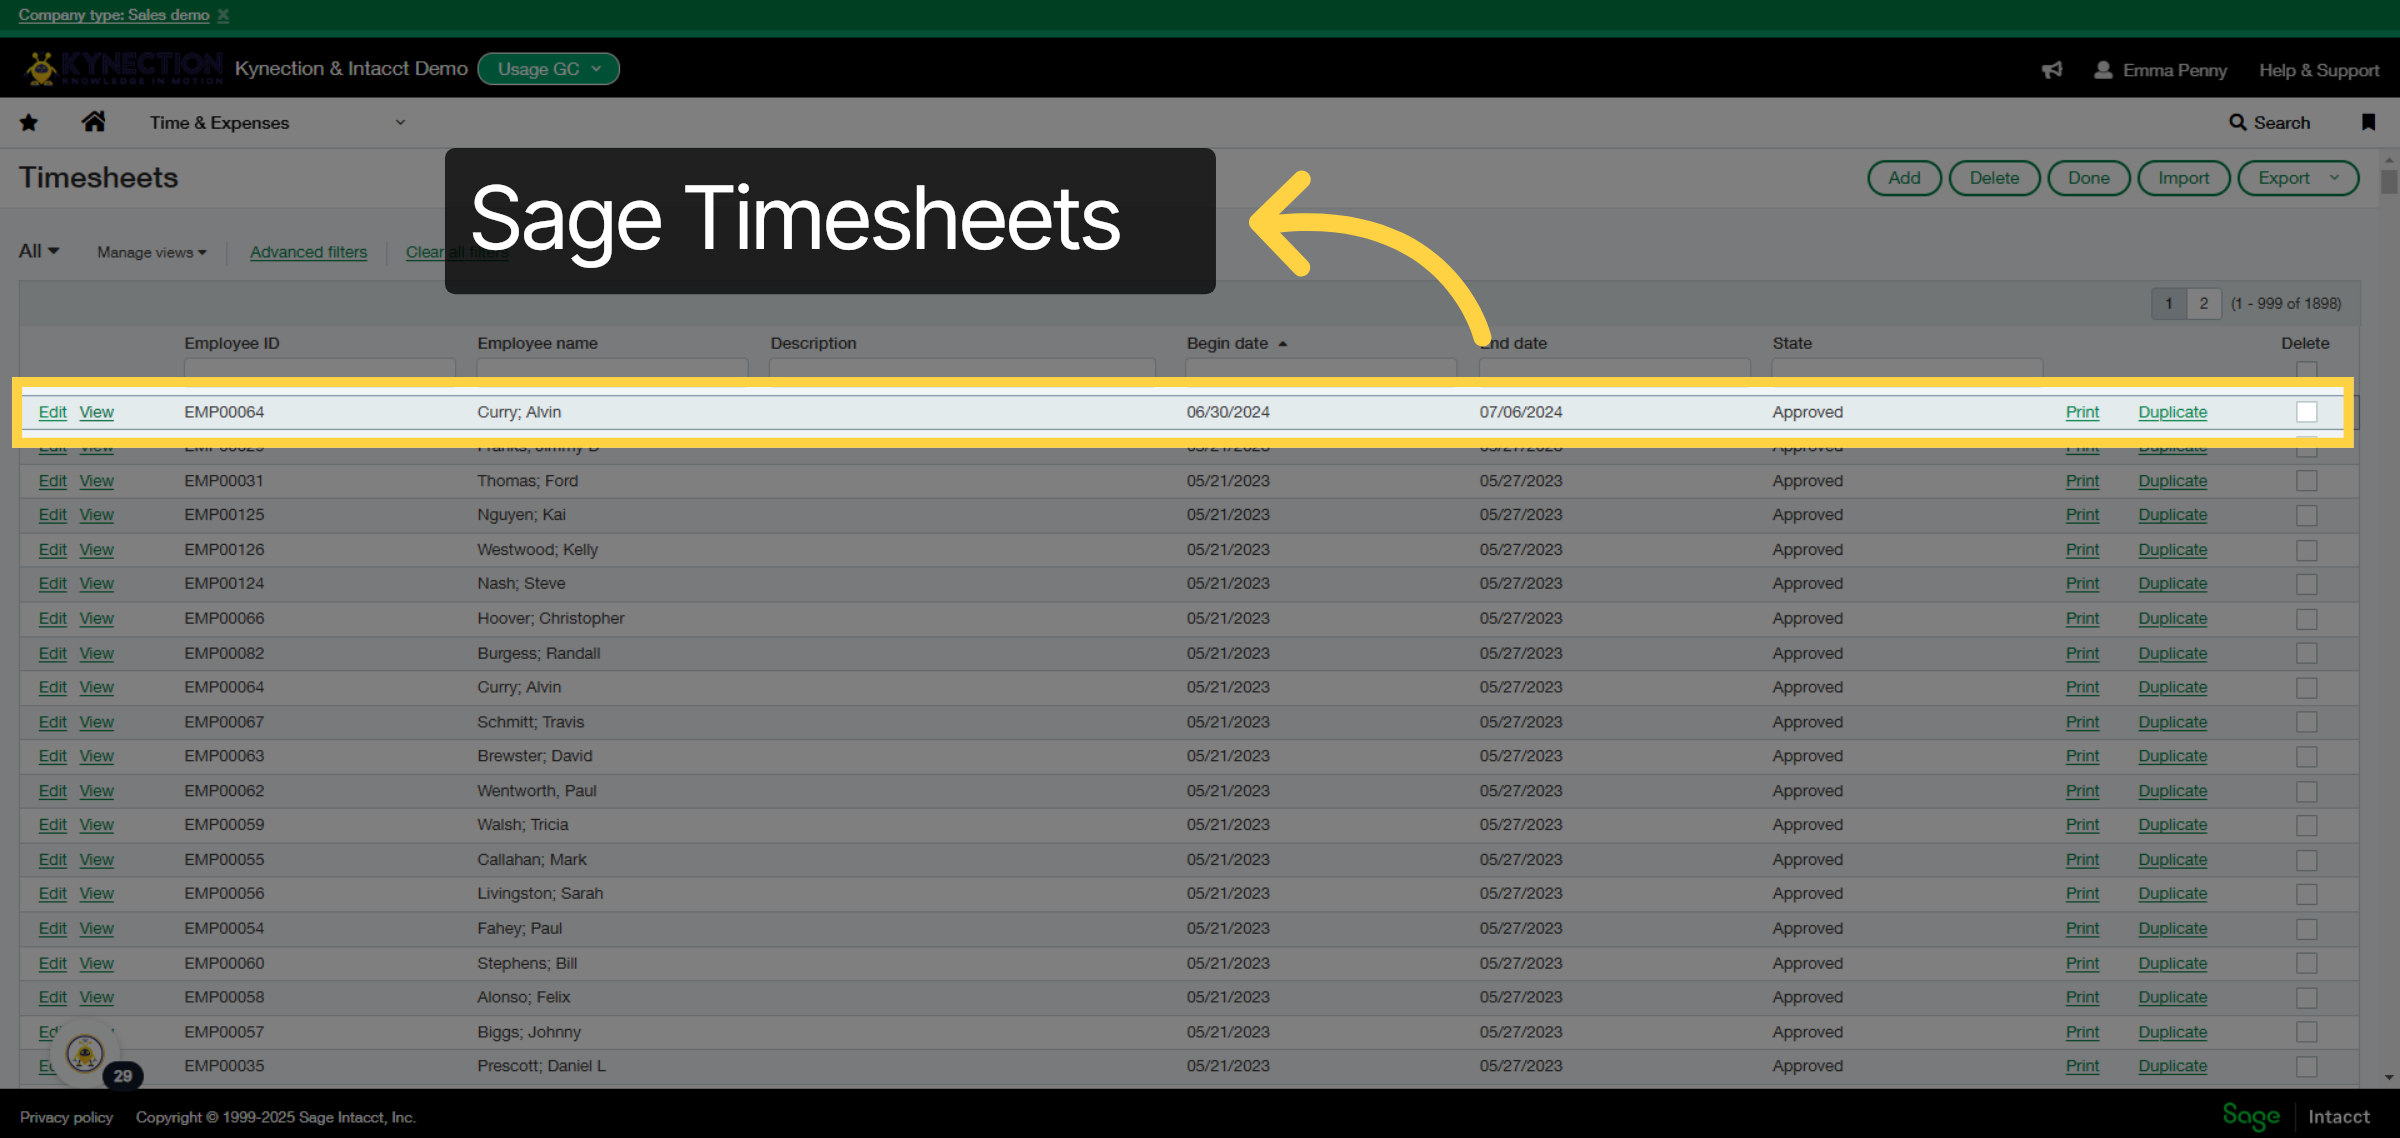The height and width of the screenshot is (1138, 2400).
Task: Edit the Livingston; Sarah timesheet
Action: tap(52, 894)
